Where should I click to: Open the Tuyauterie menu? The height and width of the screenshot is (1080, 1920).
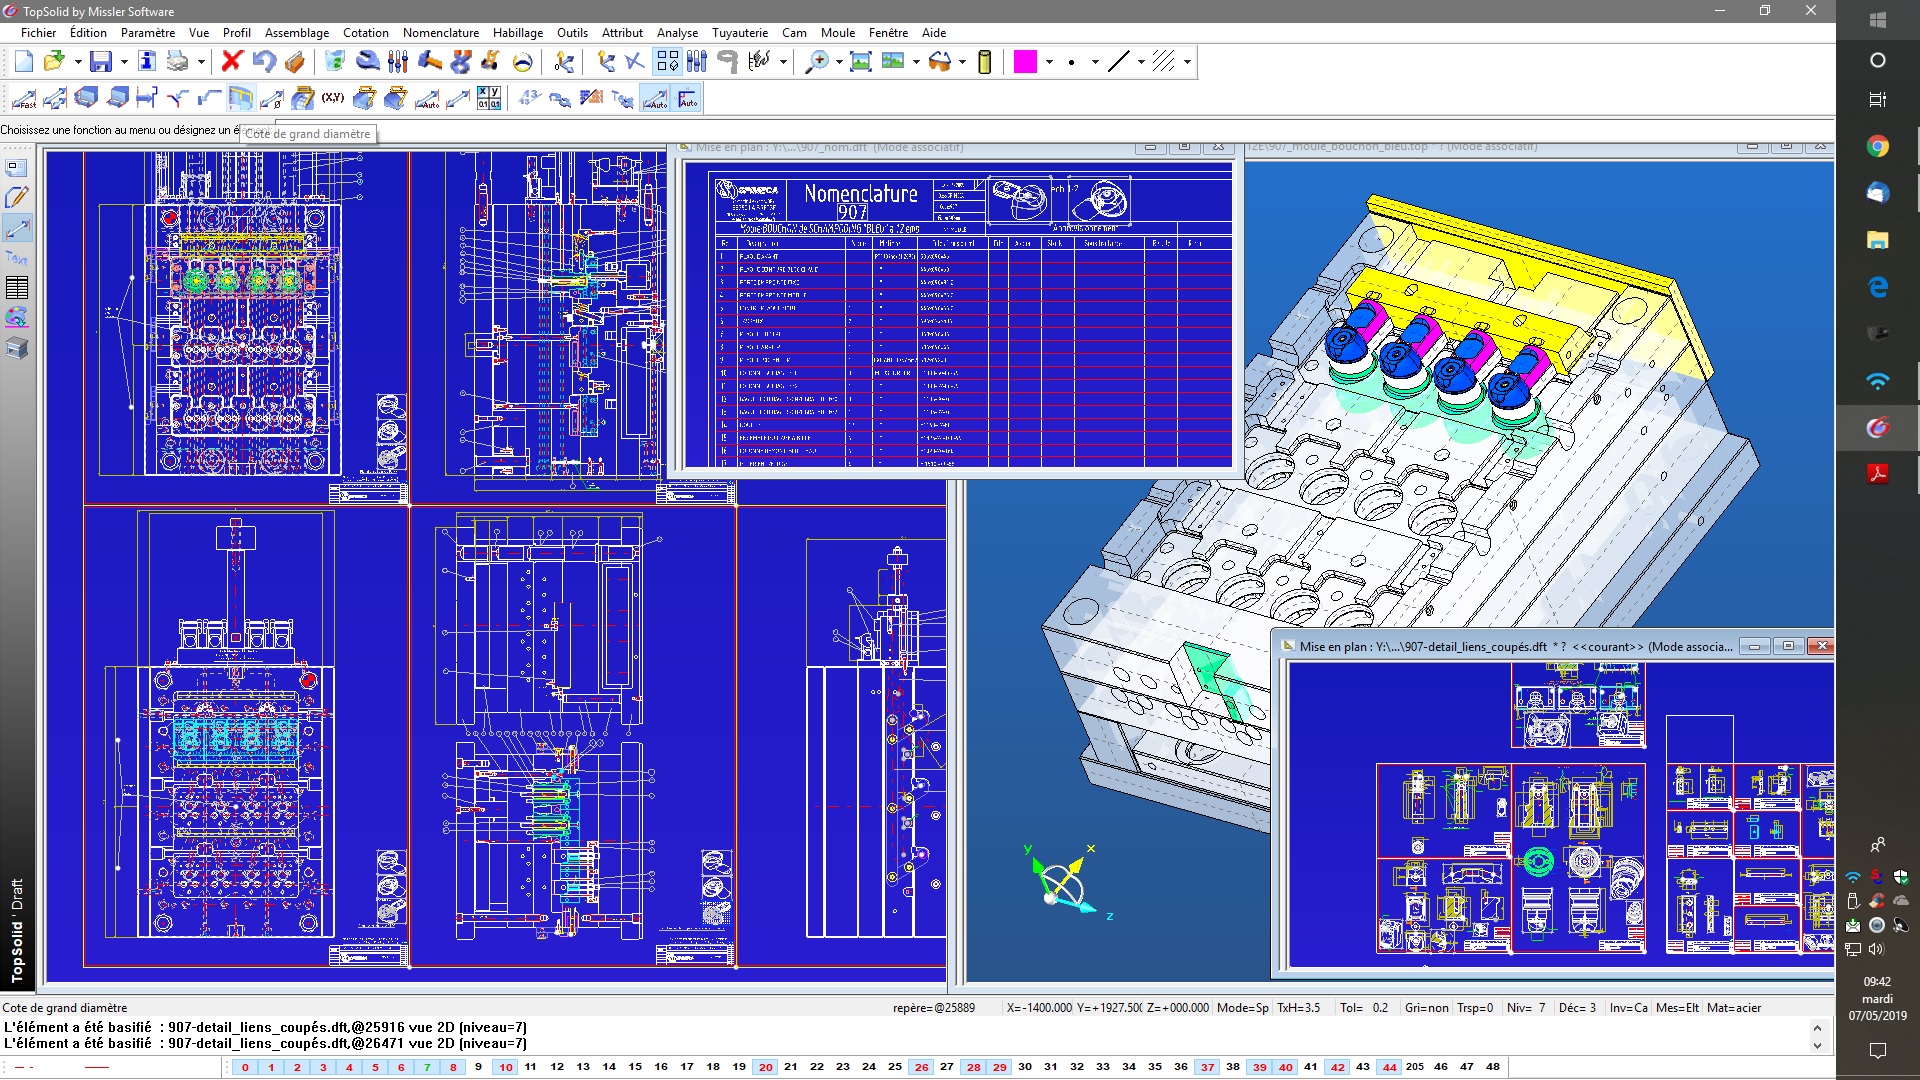pos(740,32)
